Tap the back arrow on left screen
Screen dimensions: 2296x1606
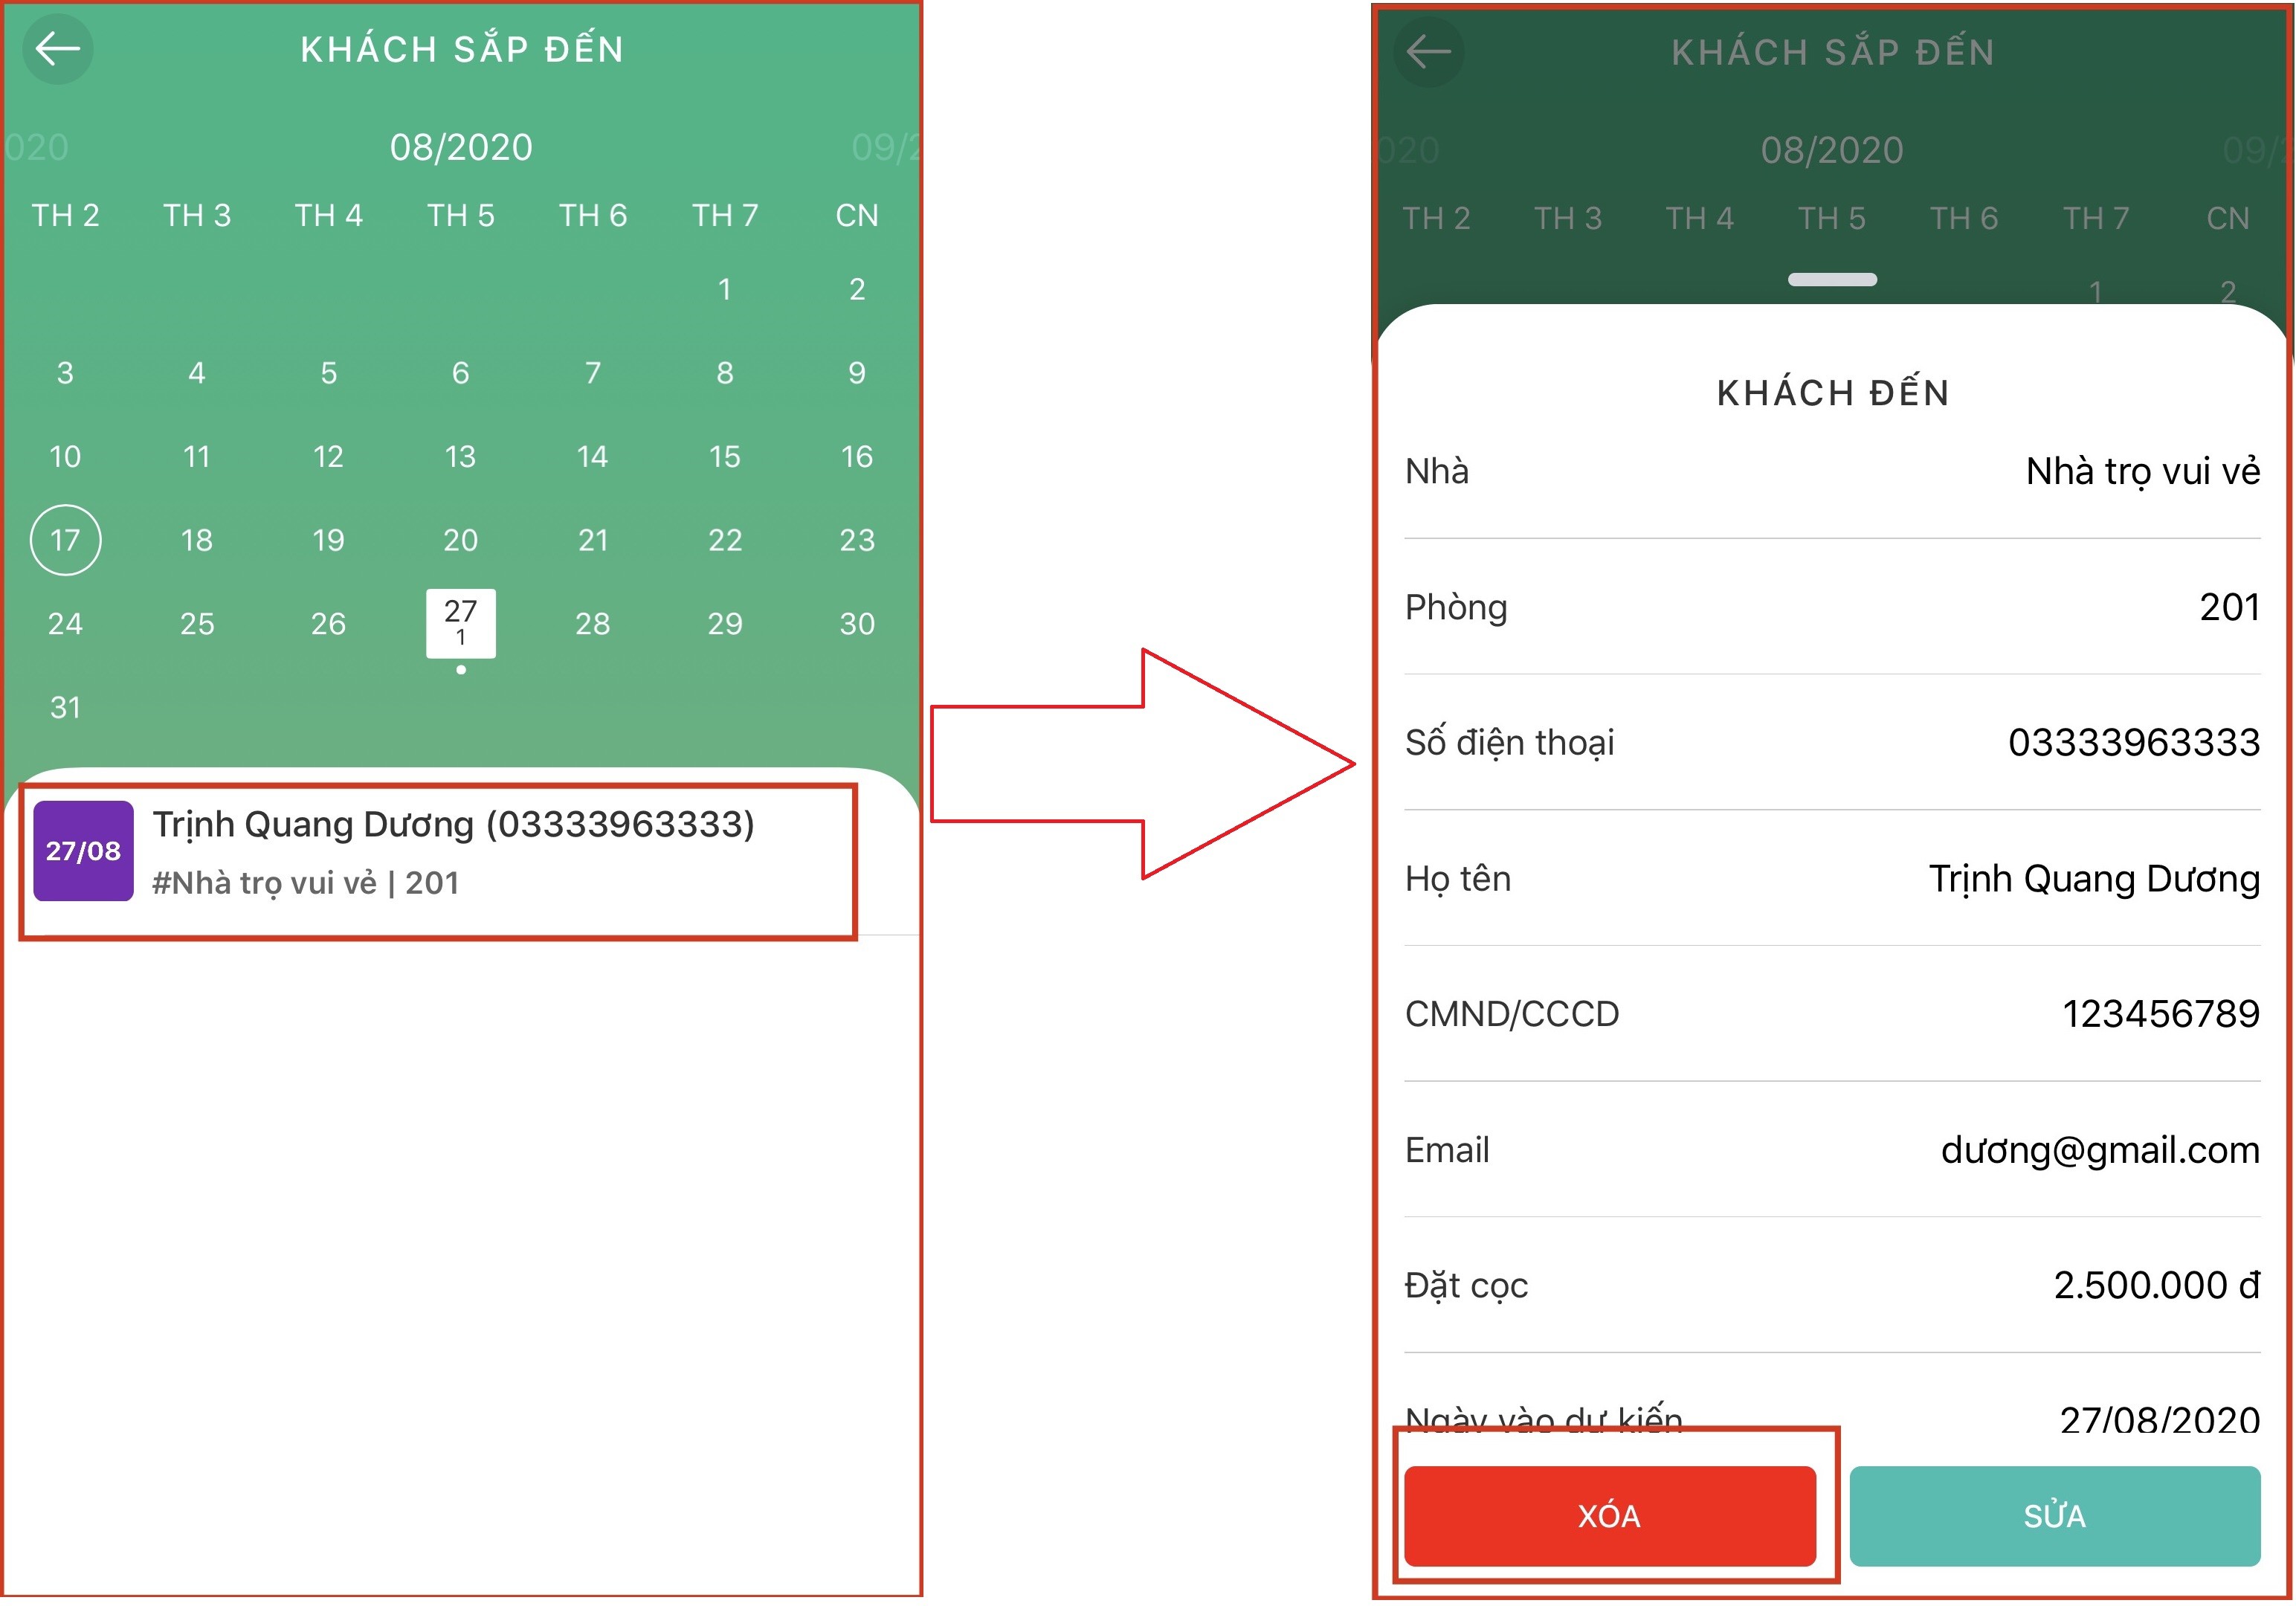click(x=57, y=48)
